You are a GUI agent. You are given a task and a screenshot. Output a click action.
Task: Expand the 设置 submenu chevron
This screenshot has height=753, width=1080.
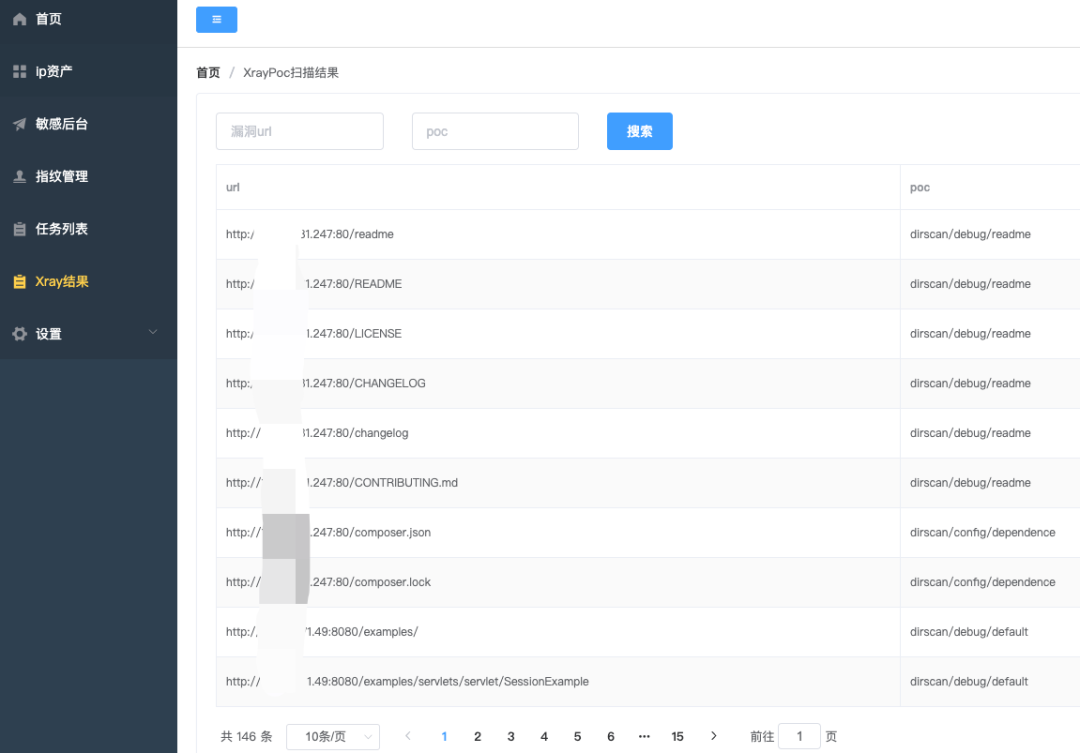coord(153,332)
